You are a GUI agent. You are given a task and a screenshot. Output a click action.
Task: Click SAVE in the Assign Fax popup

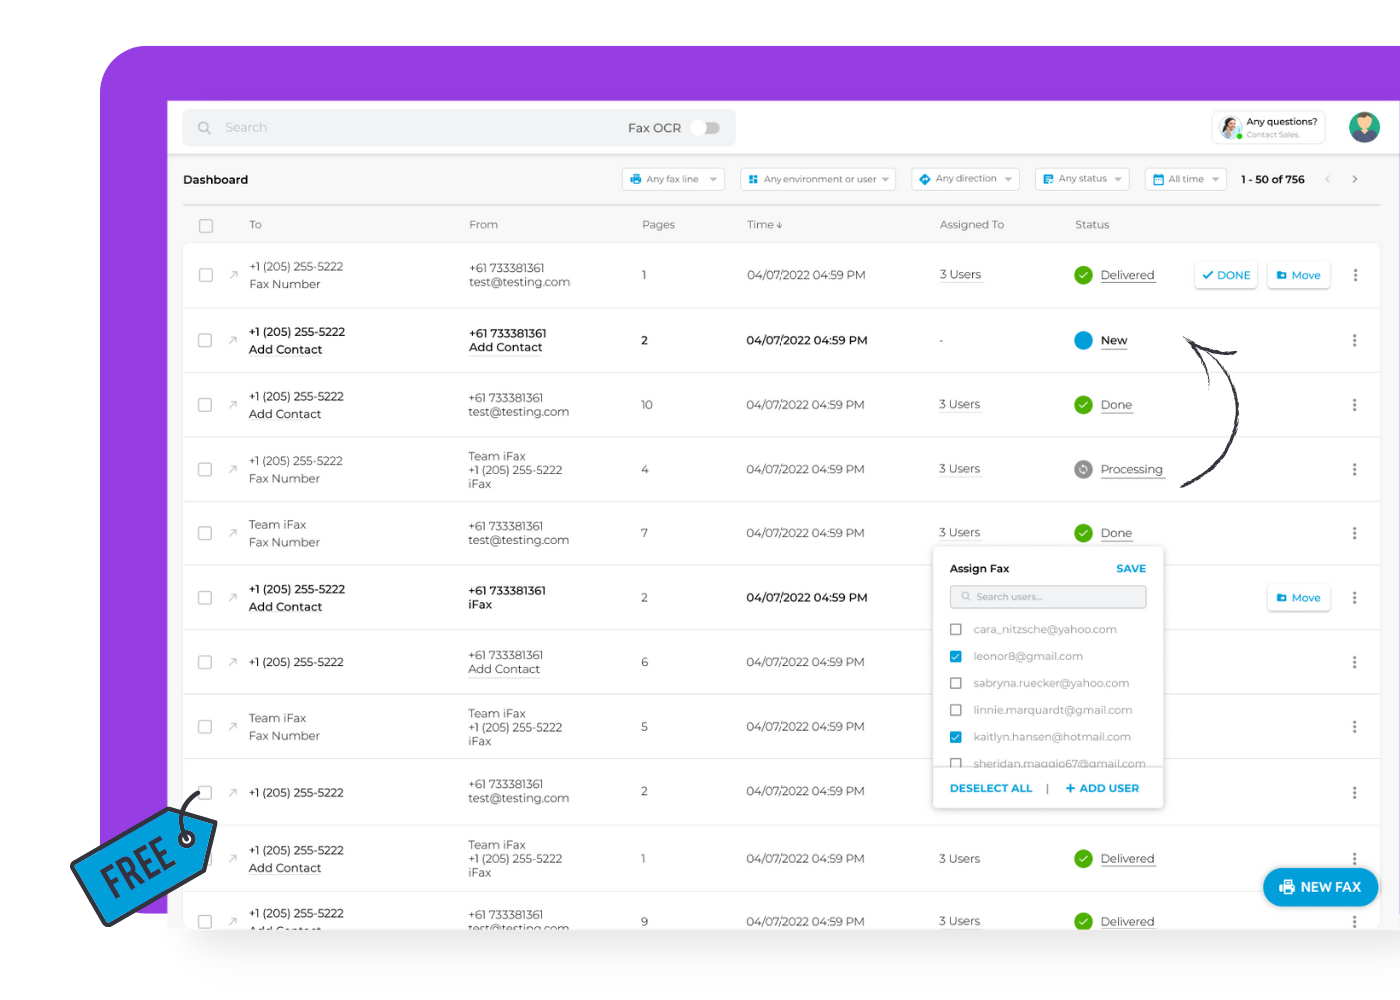(x=1131, y=569)
